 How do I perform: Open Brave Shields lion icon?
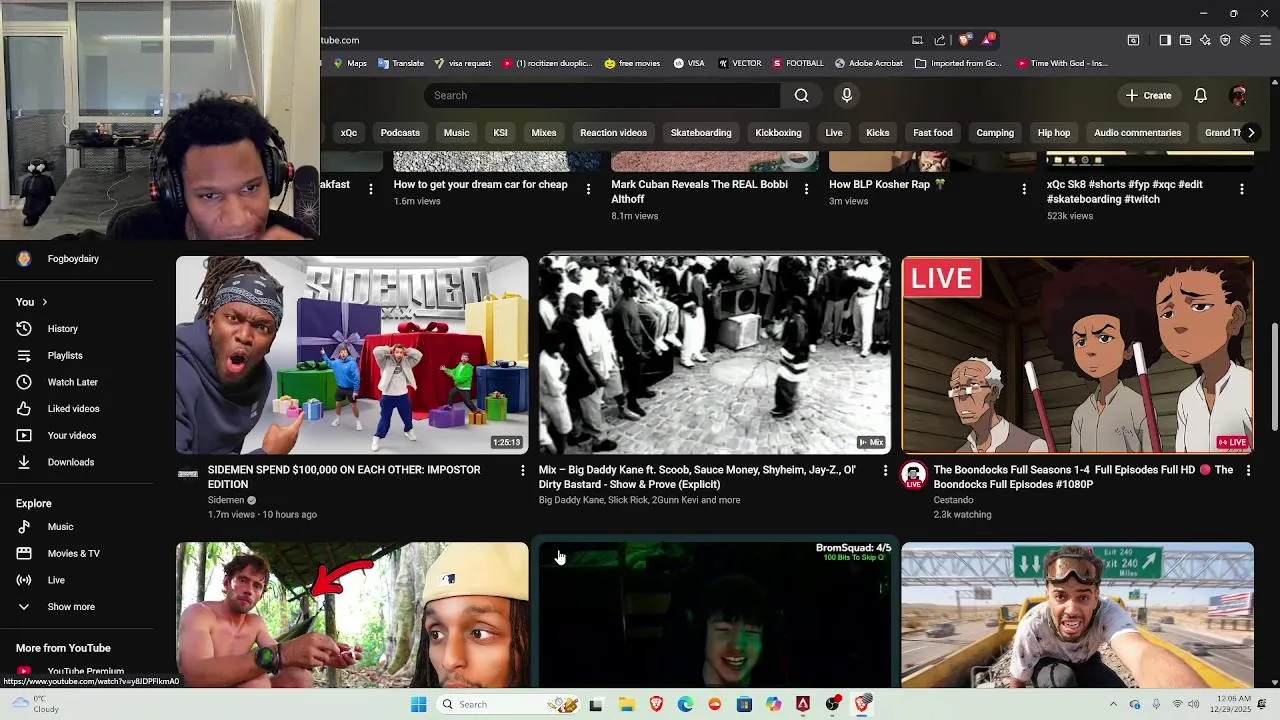click(x=964, y=40)
